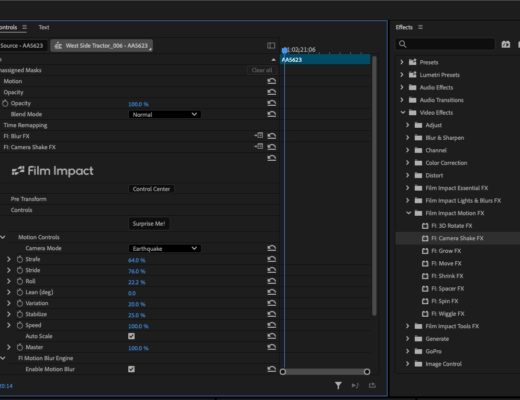
Task: Click the Stabilize value 25.0 %
Action: click(137, 315)
